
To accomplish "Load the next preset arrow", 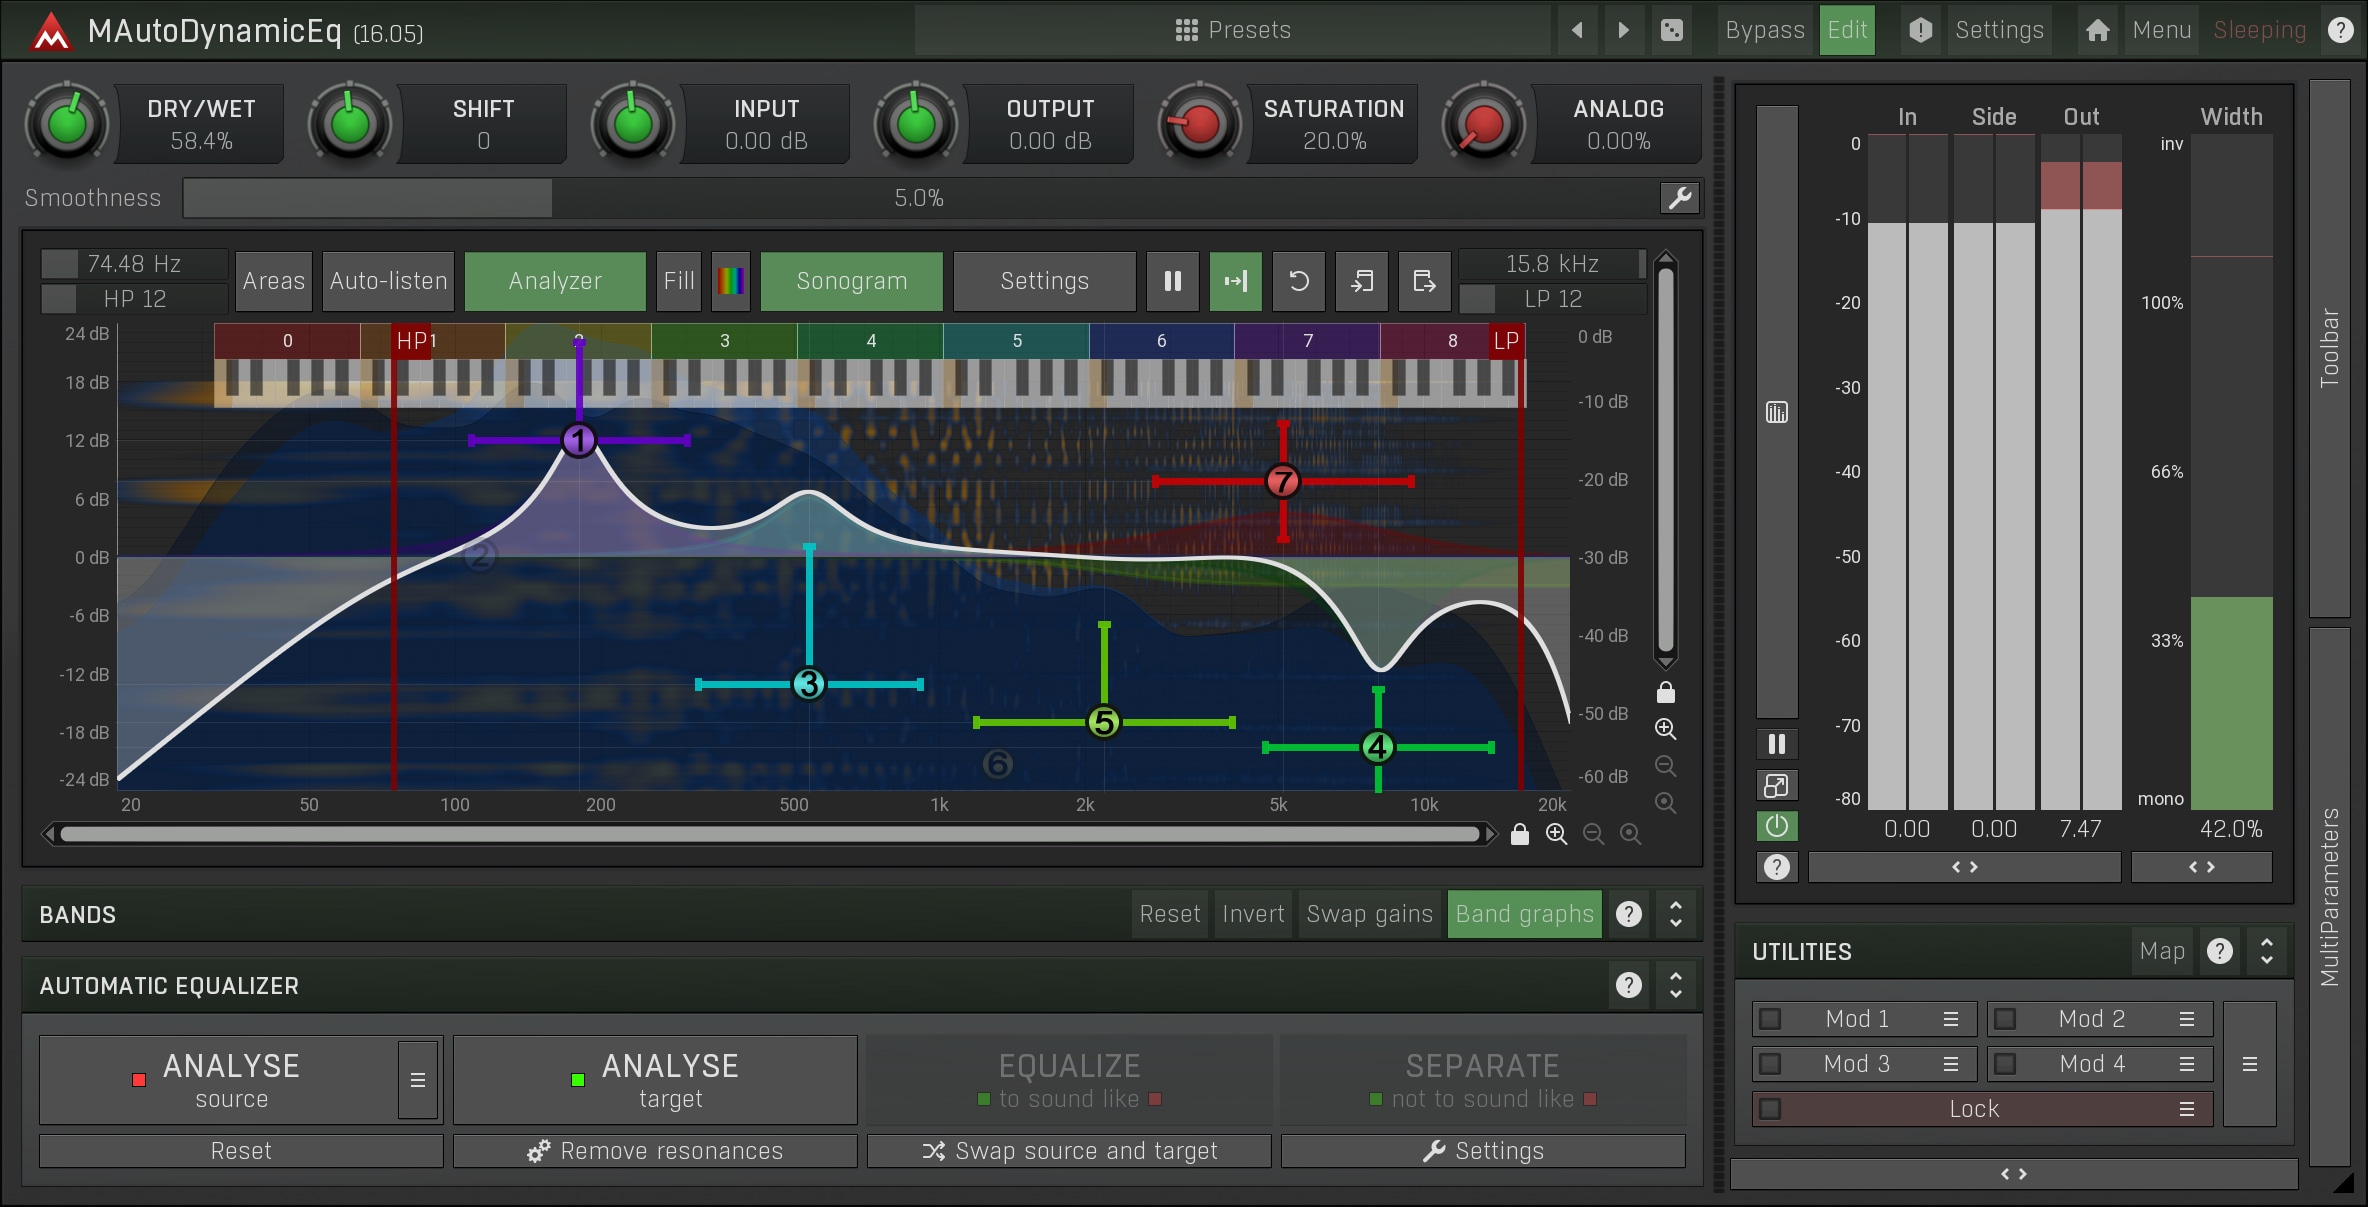I will [x=1623, y=30].
